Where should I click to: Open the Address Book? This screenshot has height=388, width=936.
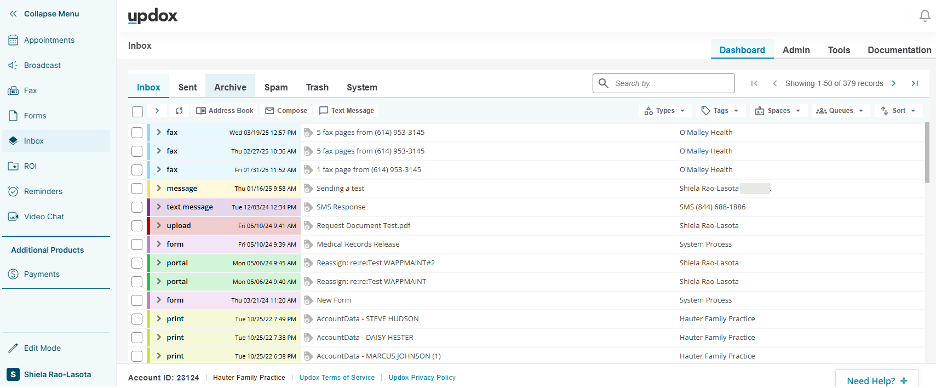pyautogui.click(x=225, y=110)
